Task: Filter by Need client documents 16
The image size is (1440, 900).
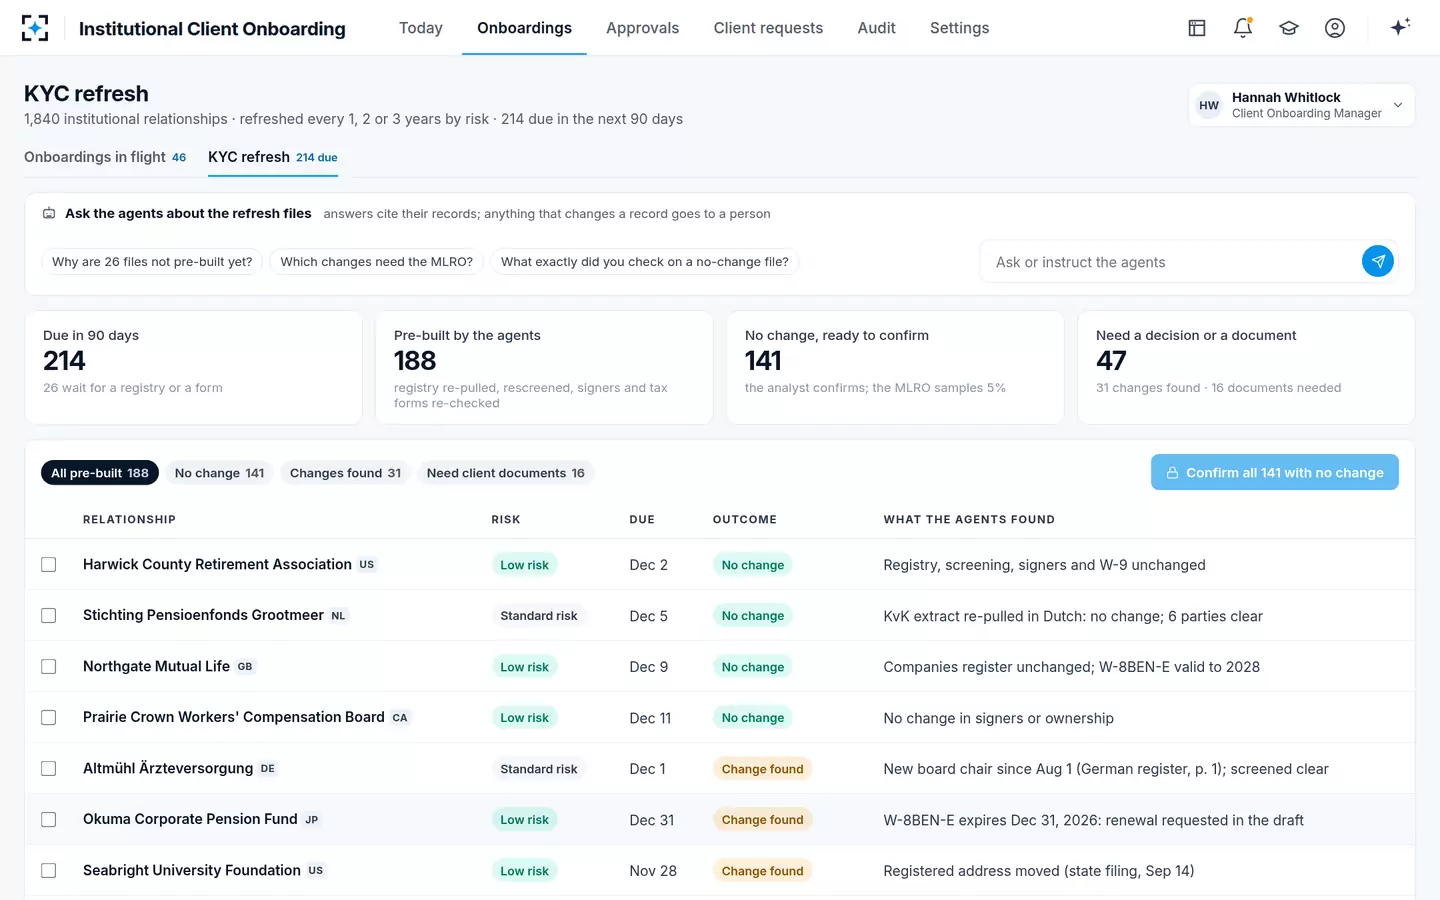Action: pos(506,473)
